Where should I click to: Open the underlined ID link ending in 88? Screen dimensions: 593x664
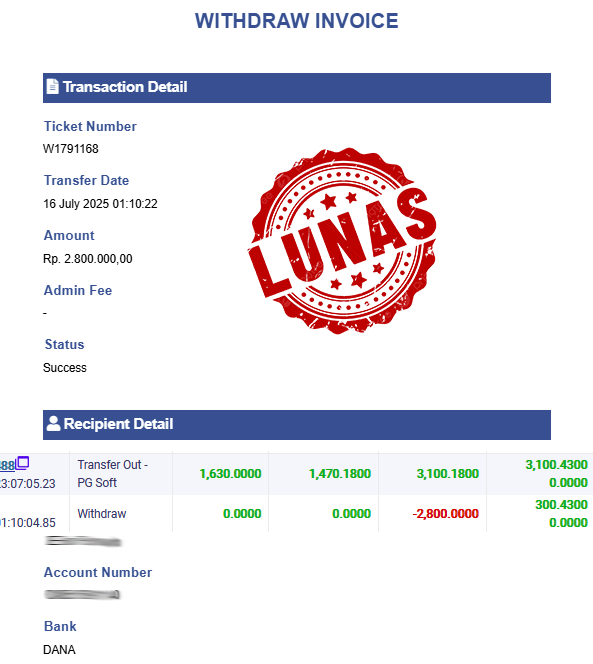point(7,466)
